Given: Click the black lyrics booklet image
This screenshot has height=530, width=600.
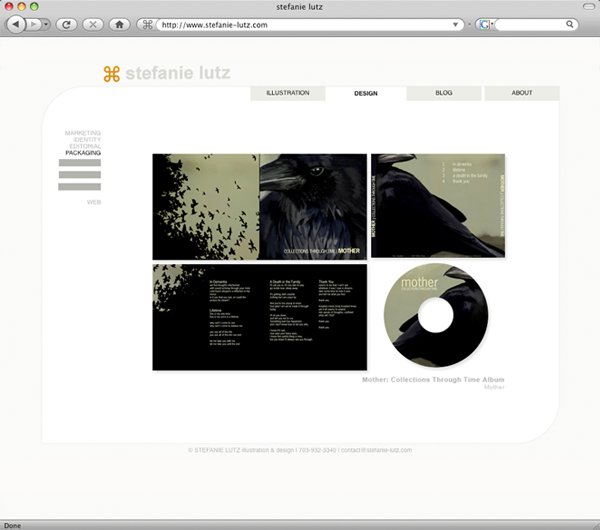Looking at the screenshot, I should point(259,317).
